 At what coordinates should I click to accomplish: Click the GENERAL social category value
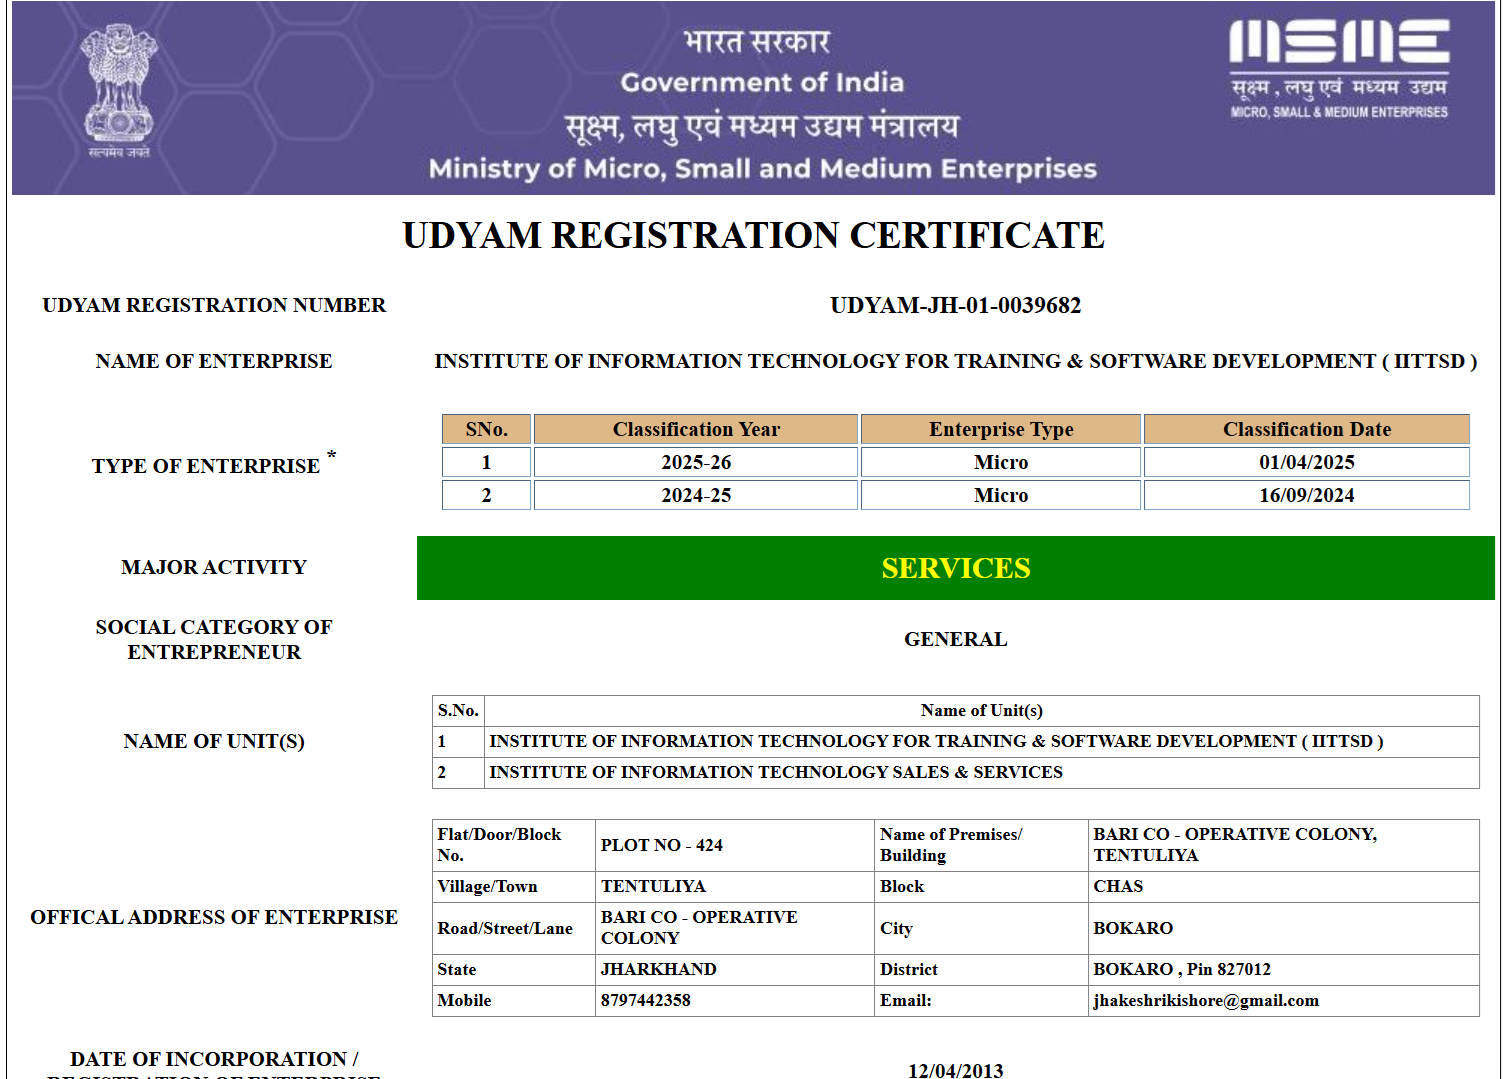(x=955, y=640)
